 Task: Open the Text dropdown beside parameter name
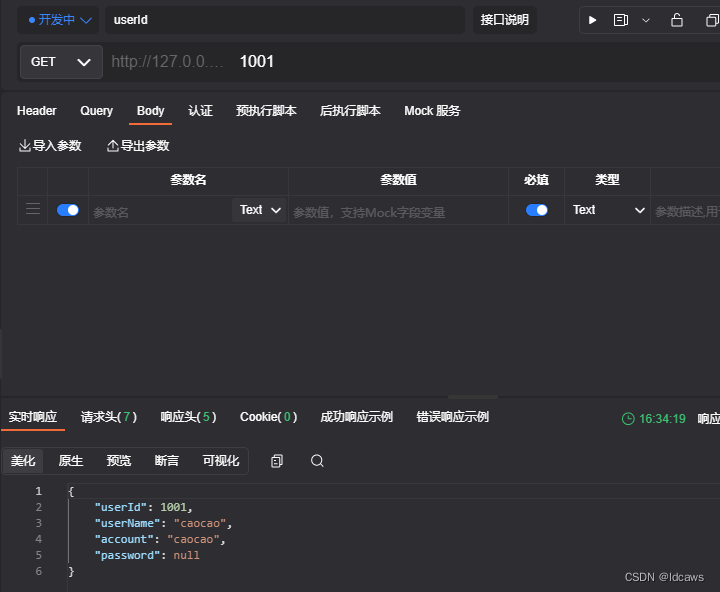(x=259, y=210)
